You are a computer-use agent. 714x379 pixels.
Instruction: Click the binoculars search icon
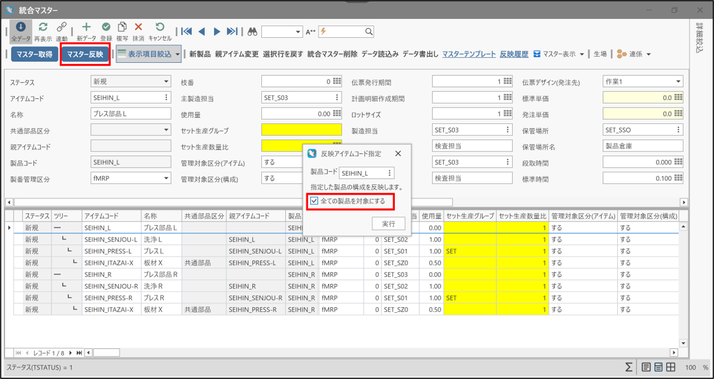click(253, 31)
